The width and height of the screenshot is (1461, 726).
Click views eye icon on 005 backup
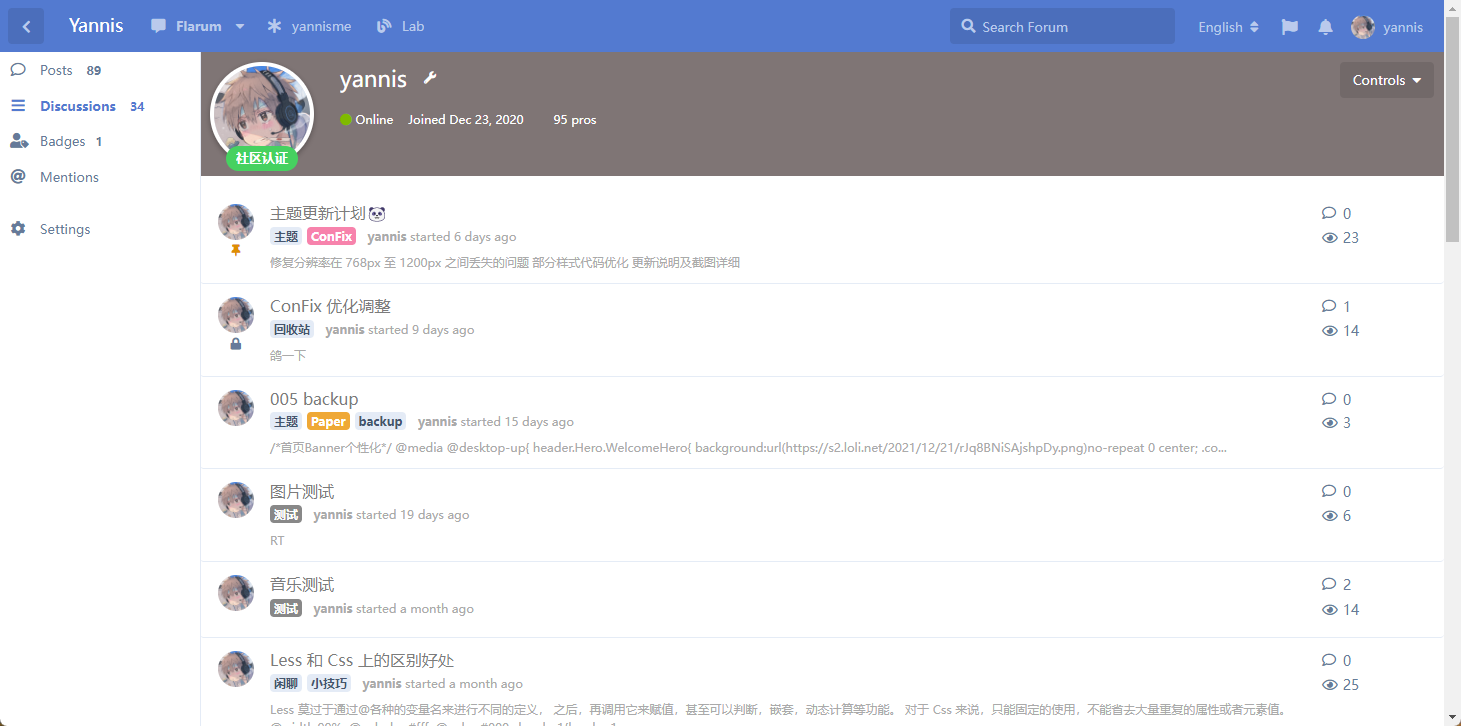click(1330, 423)
